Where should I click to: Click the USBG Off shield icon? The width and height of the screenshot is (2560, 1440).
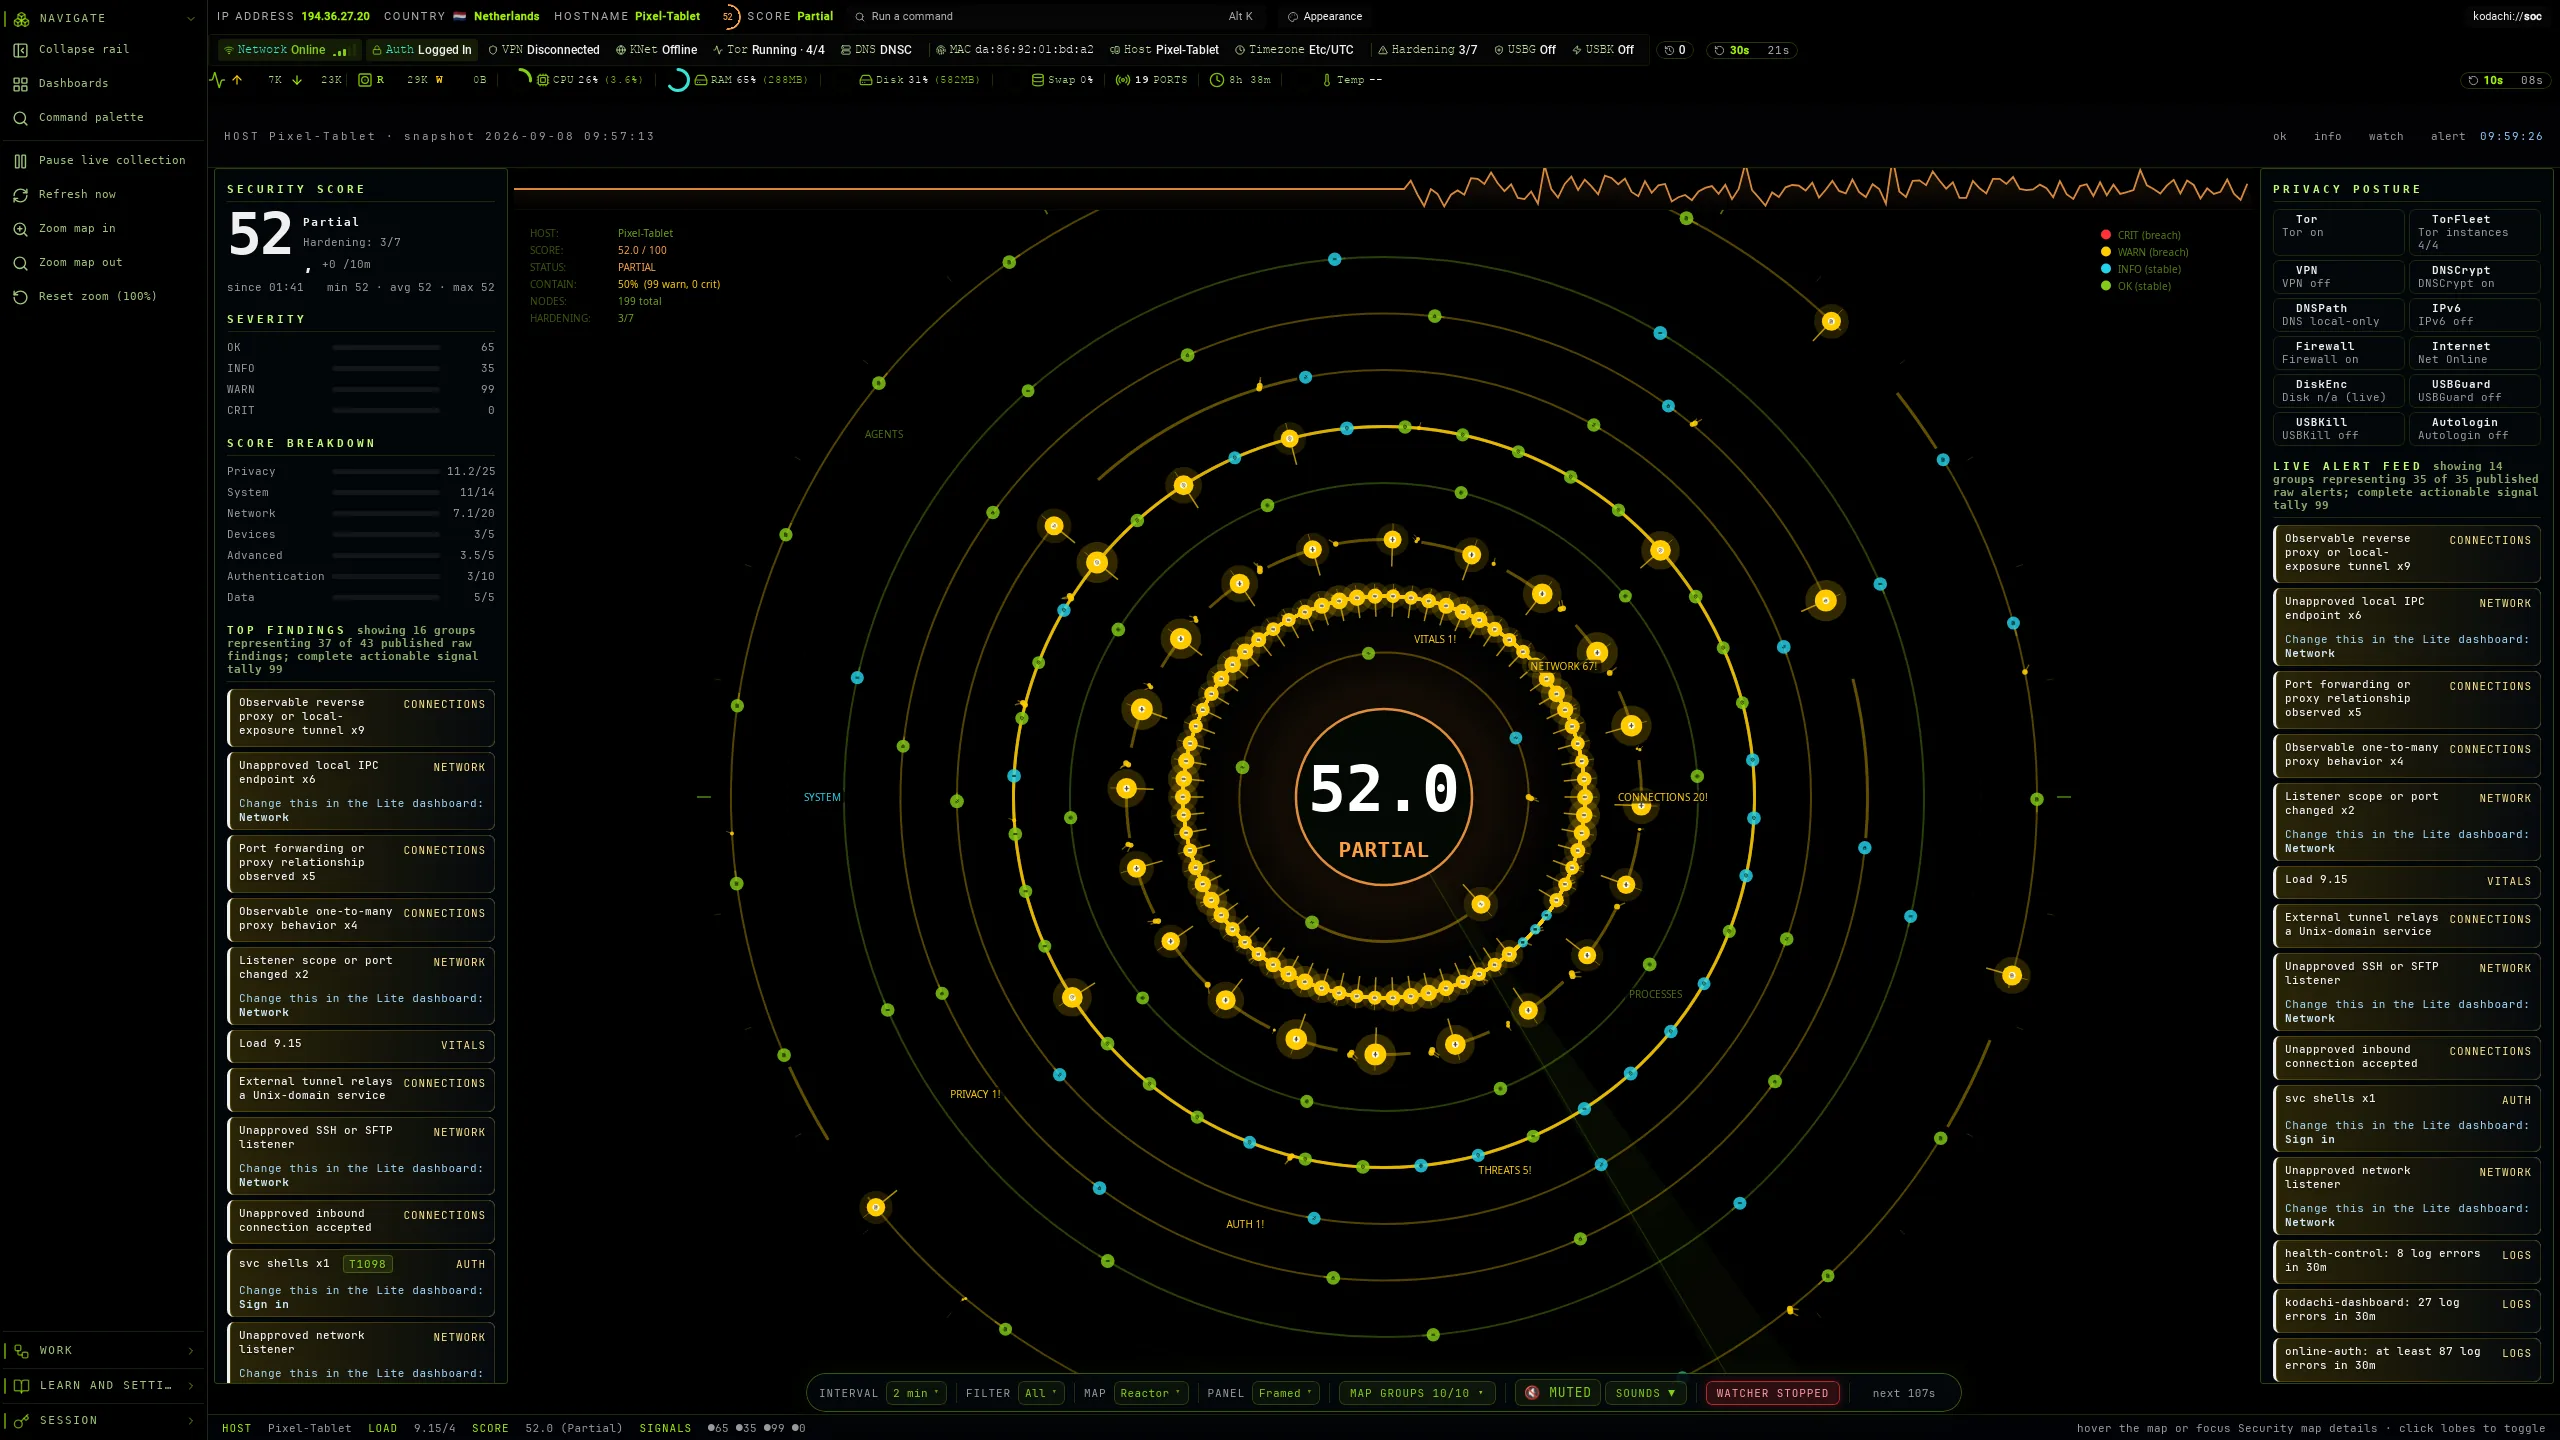(1499, 50)
